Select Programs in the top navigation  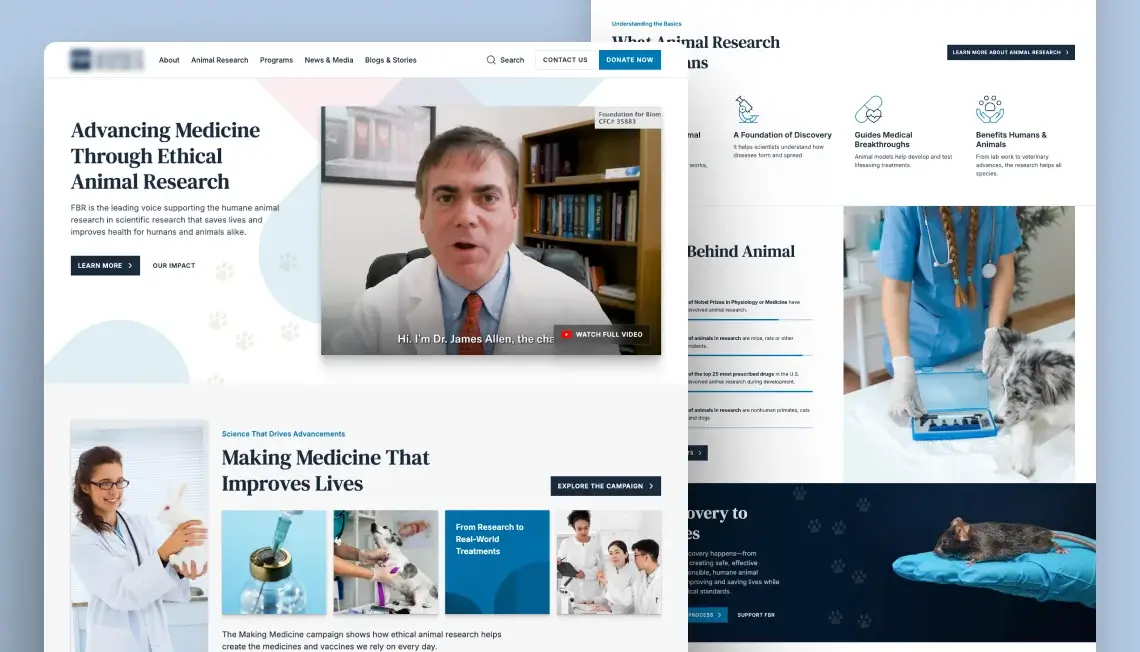[276, 60]
